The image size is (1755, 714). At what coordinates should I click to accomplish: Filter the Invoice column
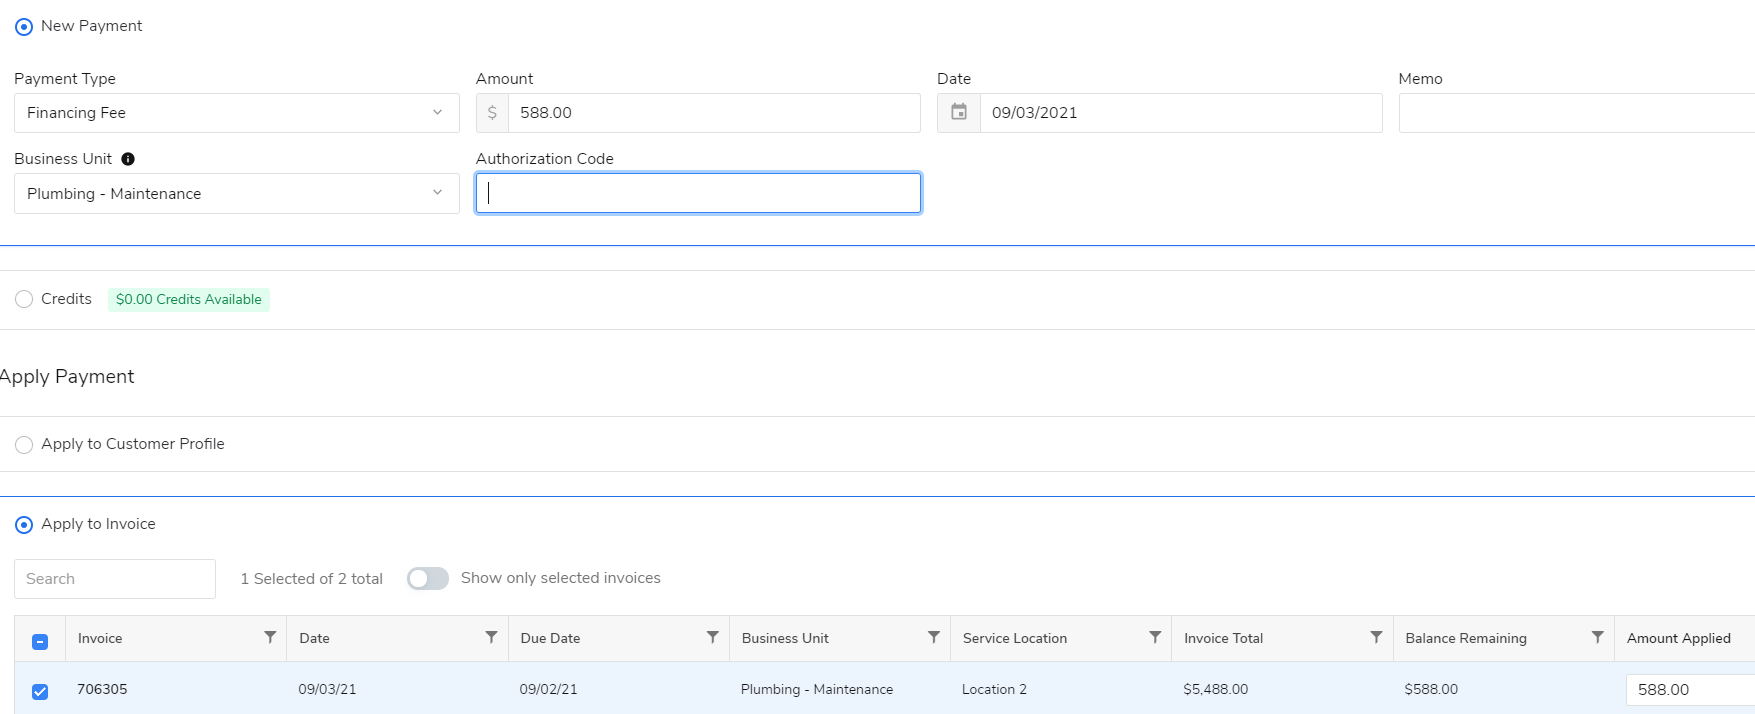(270, 637)
